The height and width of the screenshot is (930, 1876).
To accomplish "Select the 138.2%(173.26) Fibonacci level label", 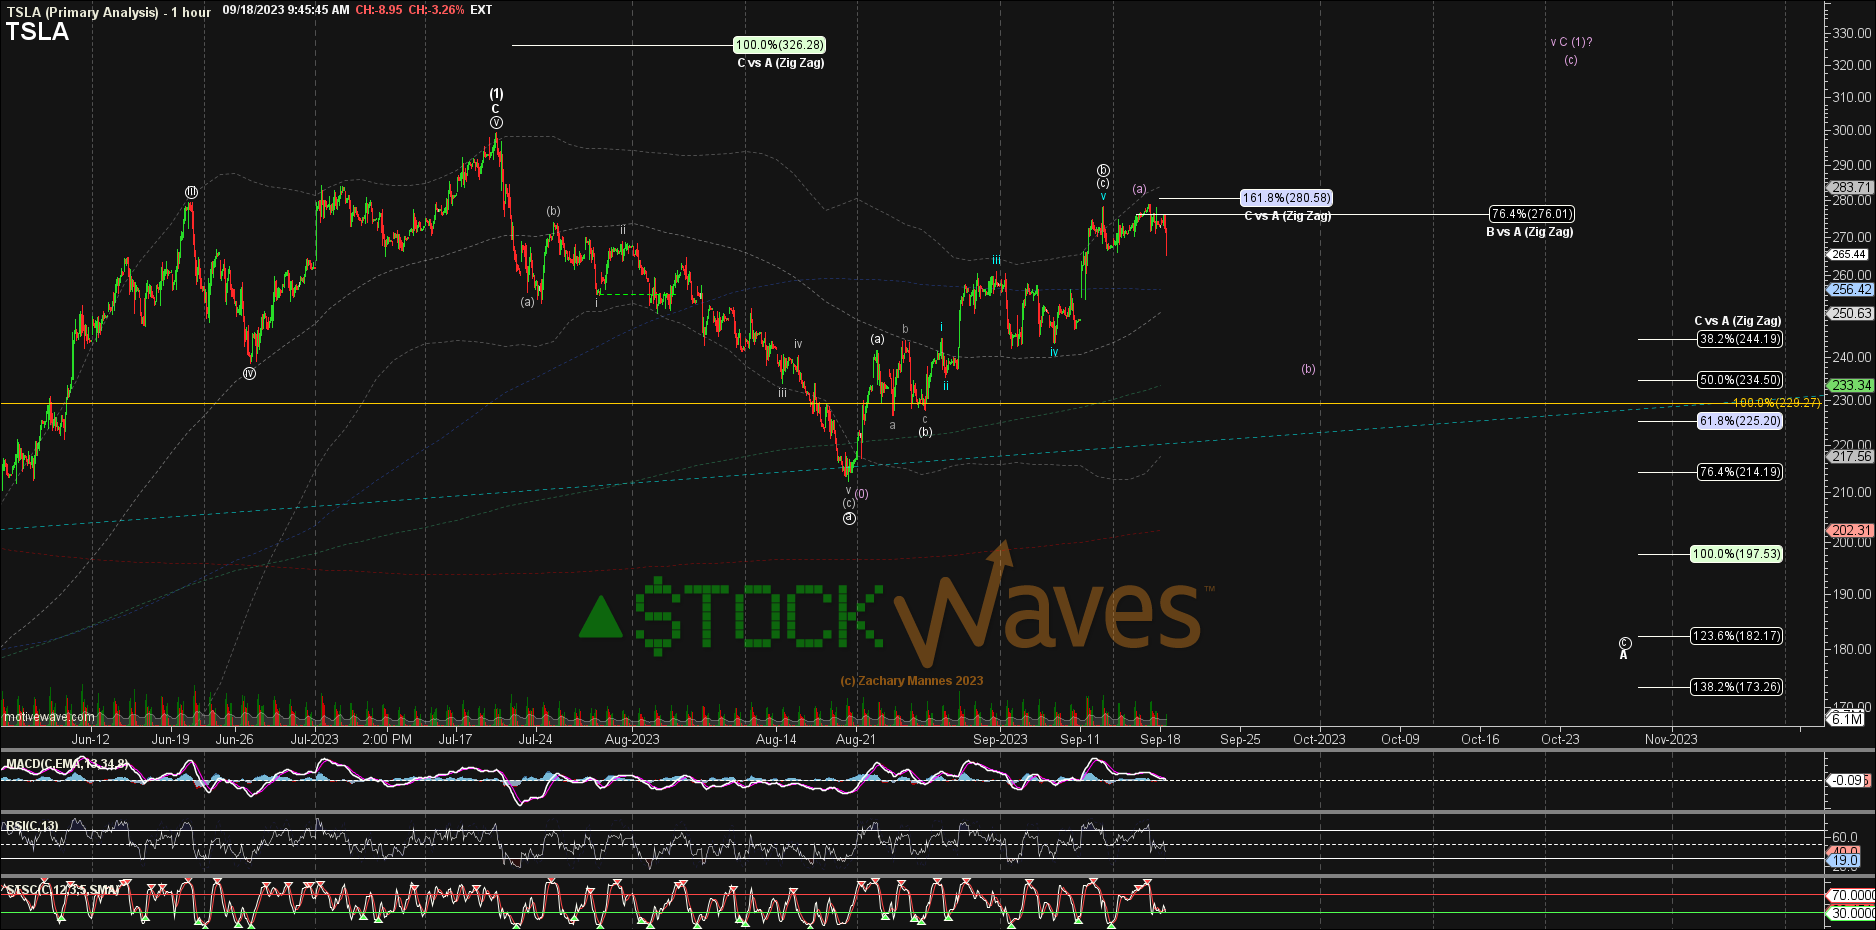I will point(1737,687).
